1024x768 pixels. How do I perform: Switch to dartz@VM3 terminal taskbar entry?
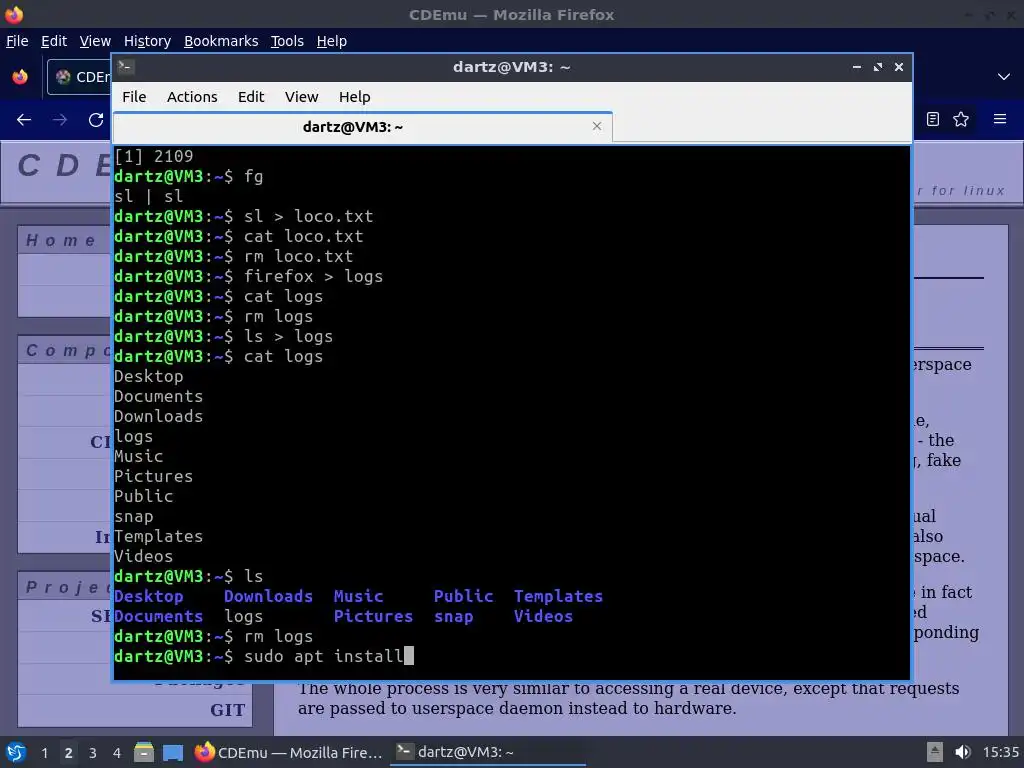pyautogui.click(x=487, y=752)
